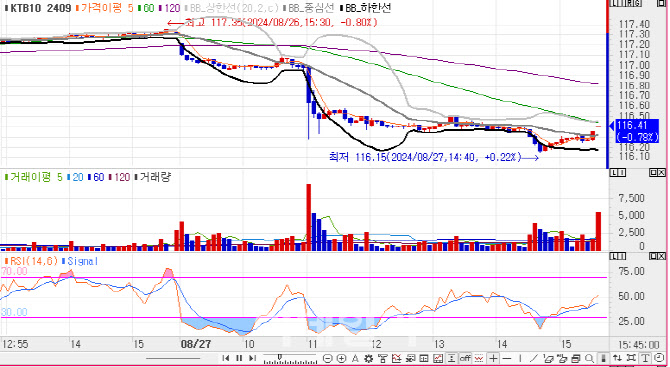Click the magnifier search icon
Screen dimensions: 670x367
pos(590,358)
